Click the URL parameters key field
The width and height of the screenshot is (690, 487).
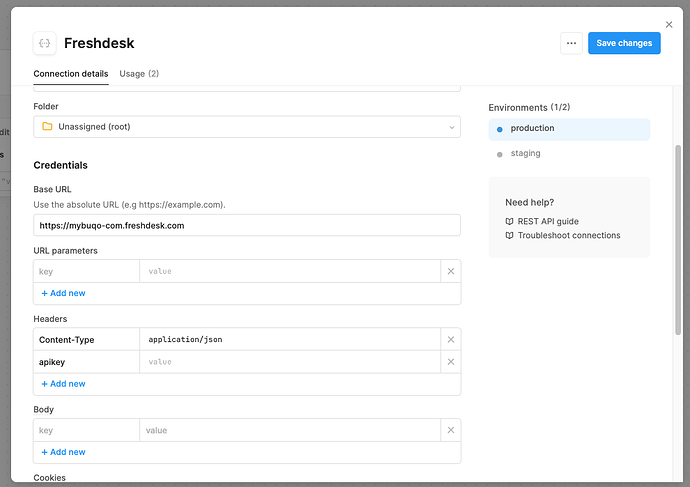coord(86,271)
